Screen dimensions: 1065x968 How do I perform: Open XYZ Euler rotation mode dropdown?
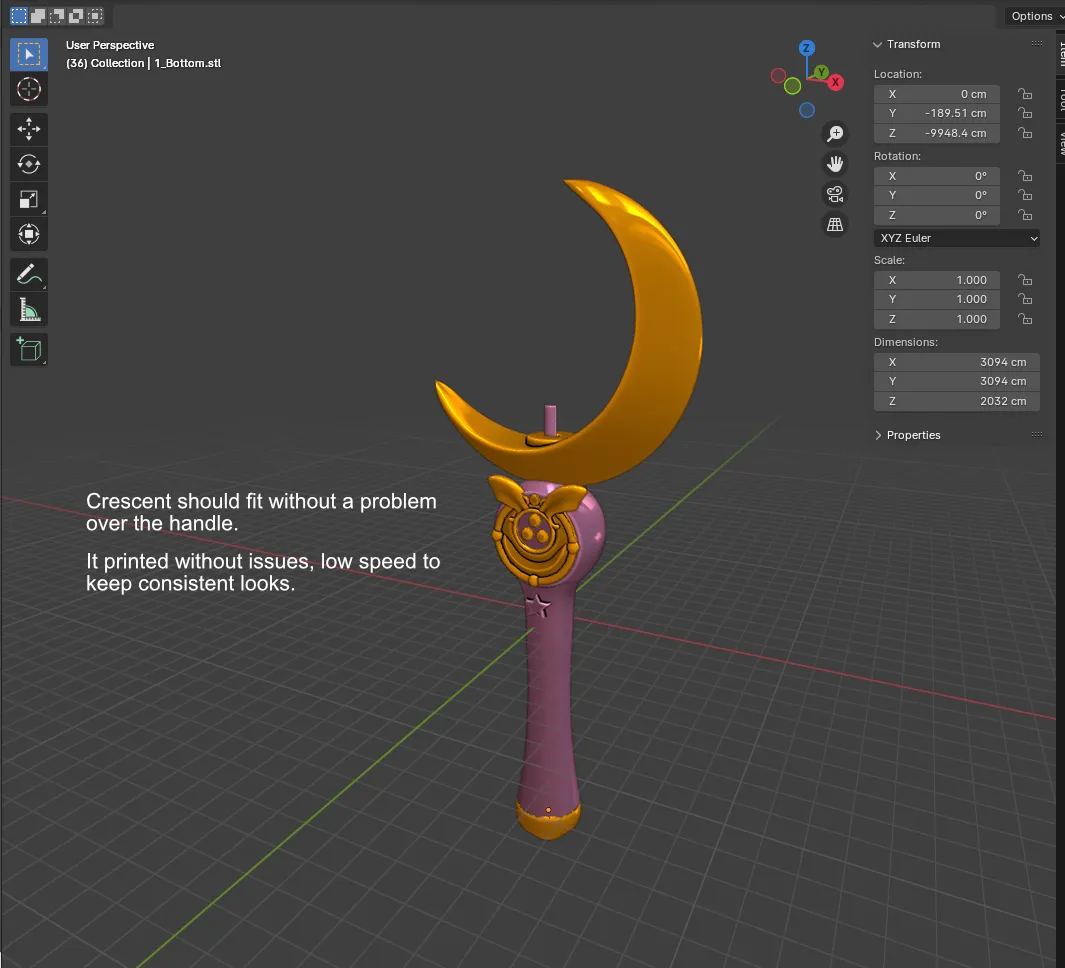point(956,238)
